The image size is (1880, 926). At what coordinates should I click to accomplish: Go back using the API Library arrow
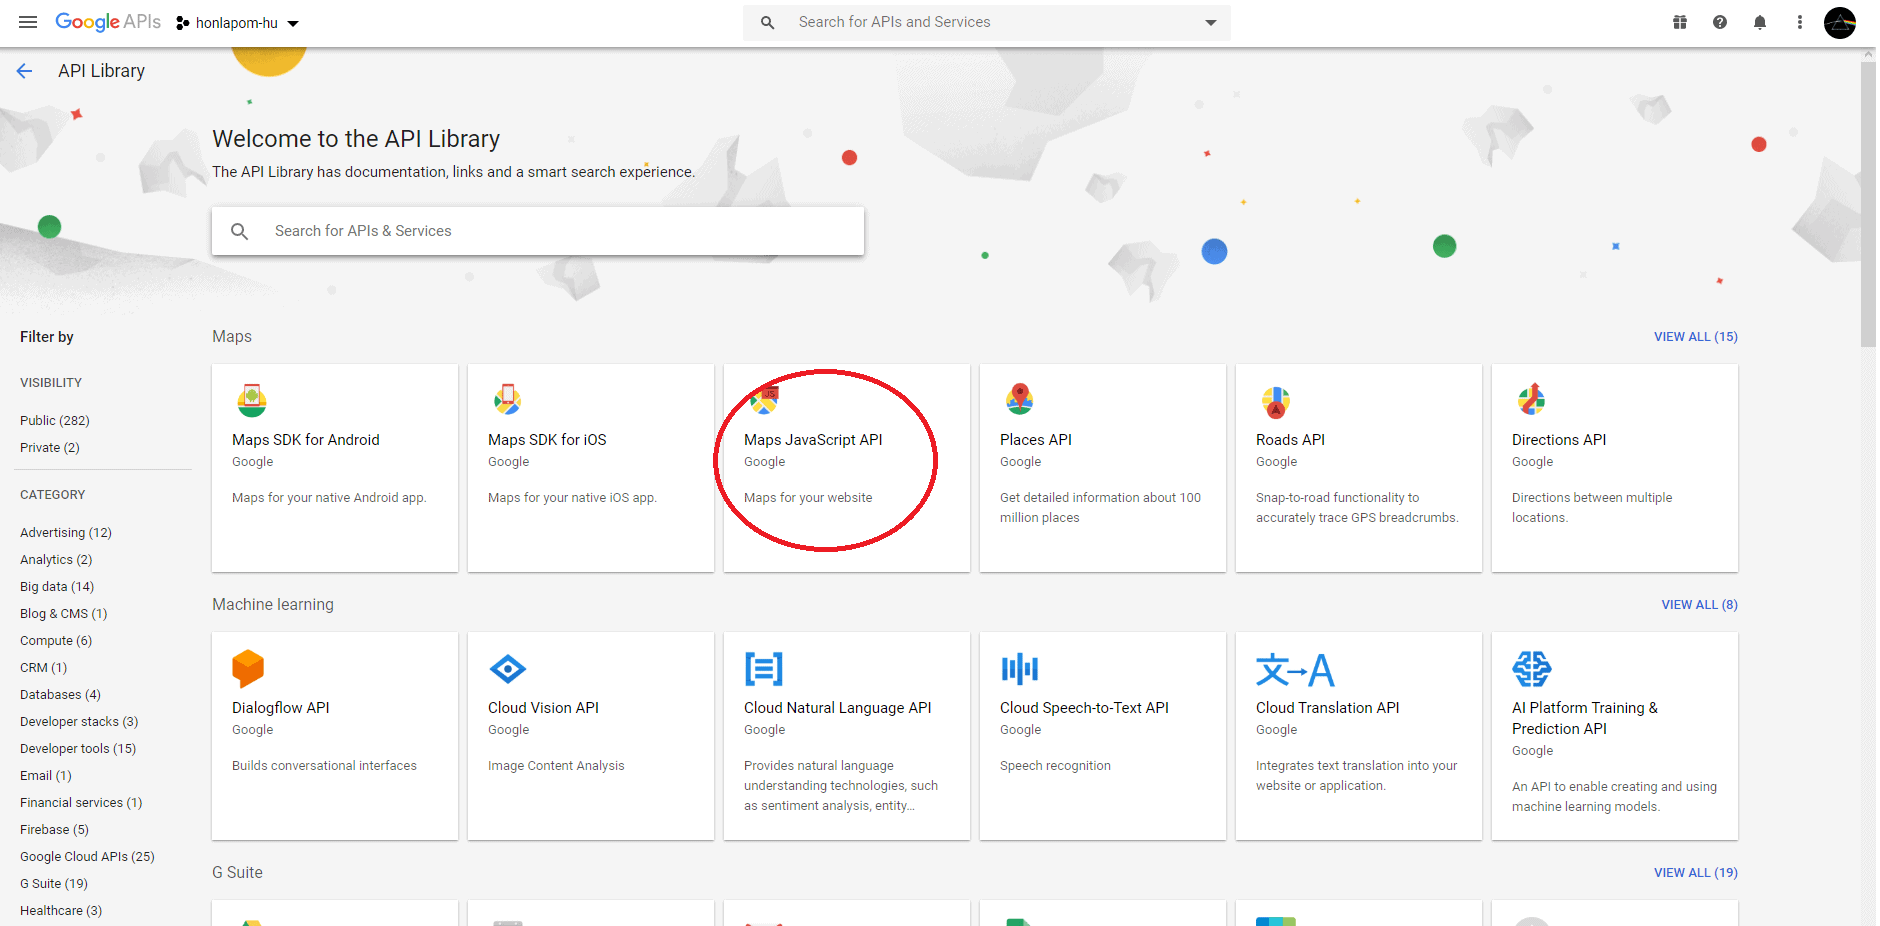click(x=24, y=70)
